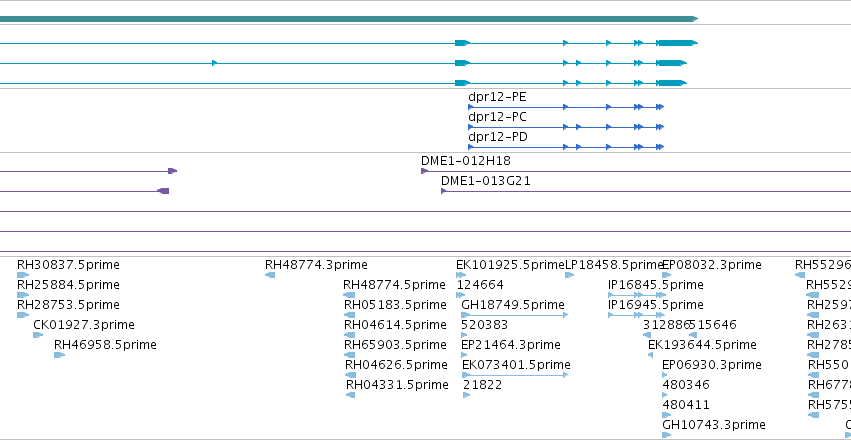This screenshot has height=440, width=851.
Task: Select the RH30837.5prime EST arrow glyph
Action: [23, 275]
